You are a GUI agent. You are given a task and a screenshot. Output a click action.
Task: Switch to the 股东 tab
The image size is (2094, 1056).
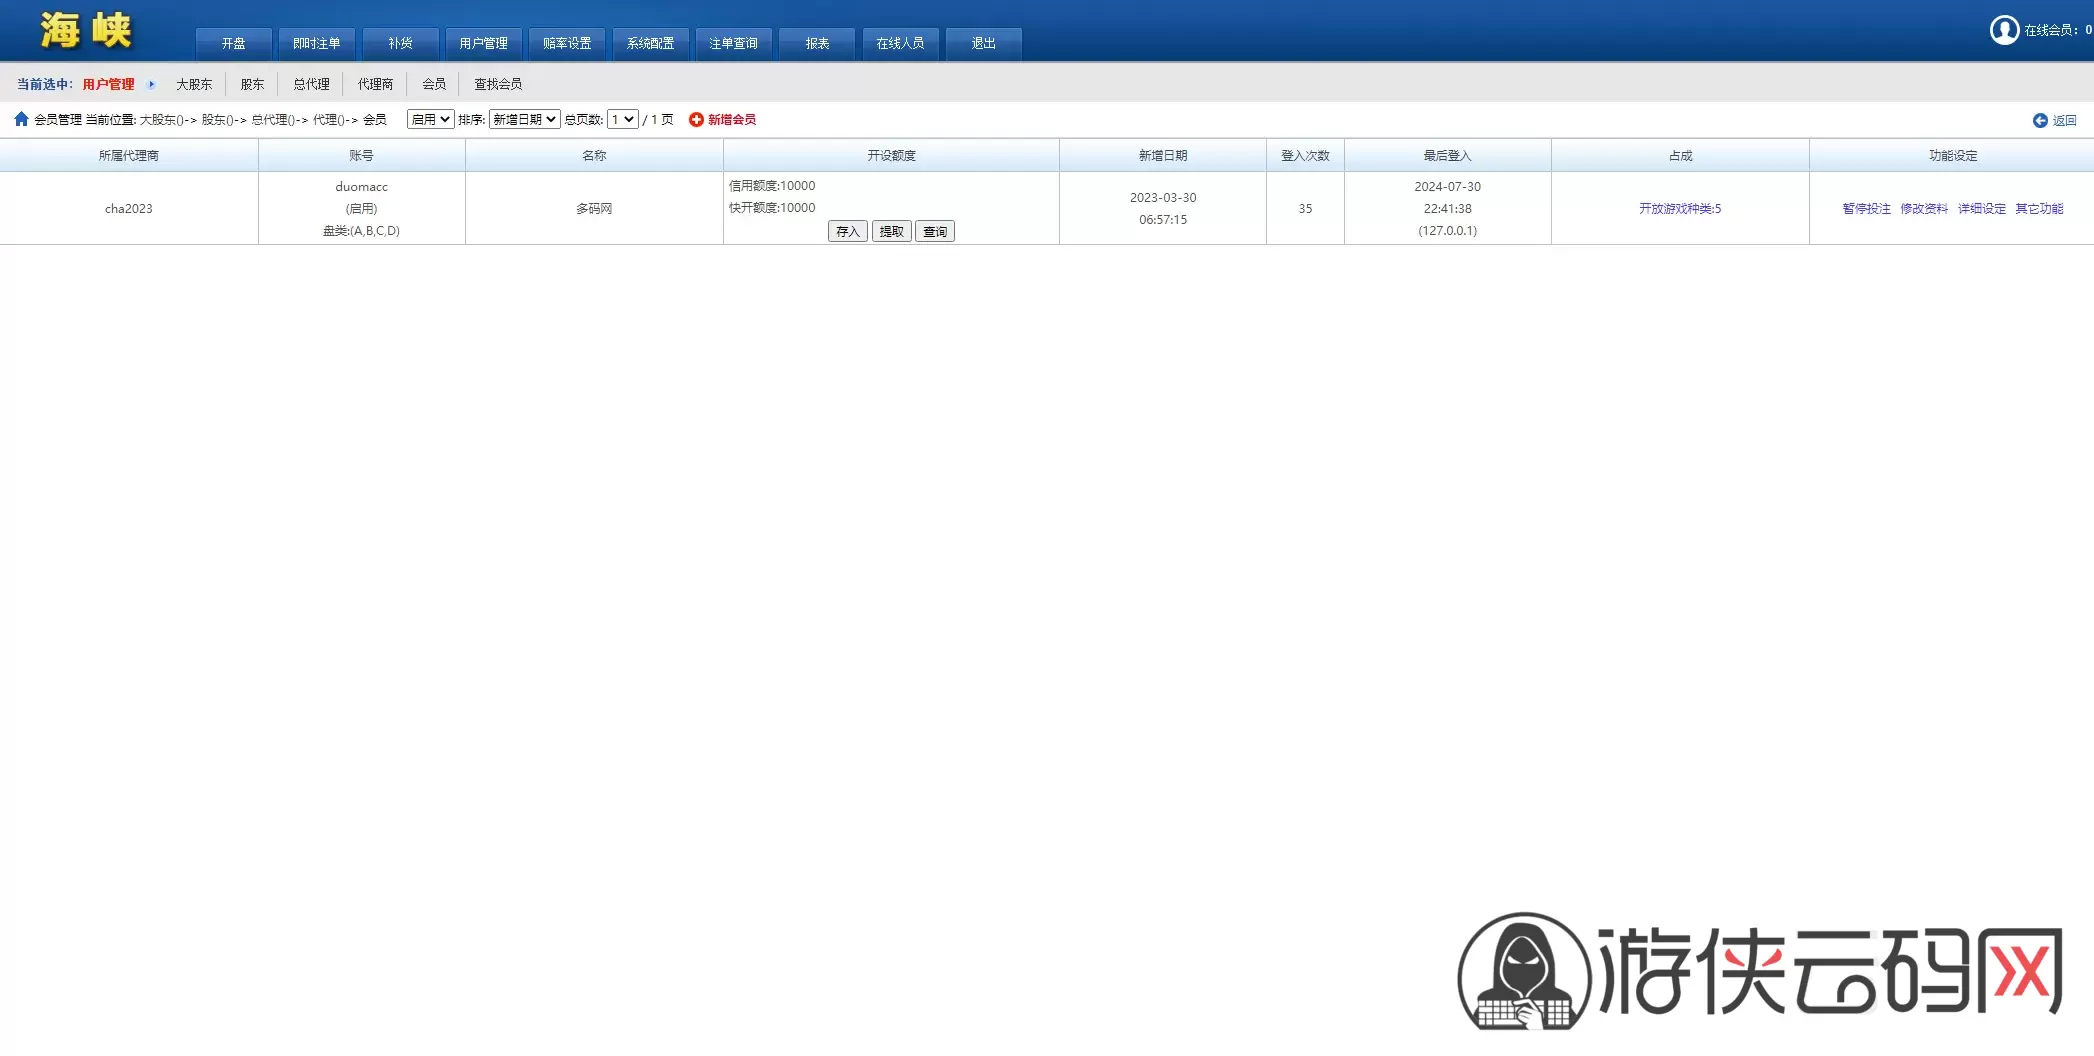coord(252,85)
